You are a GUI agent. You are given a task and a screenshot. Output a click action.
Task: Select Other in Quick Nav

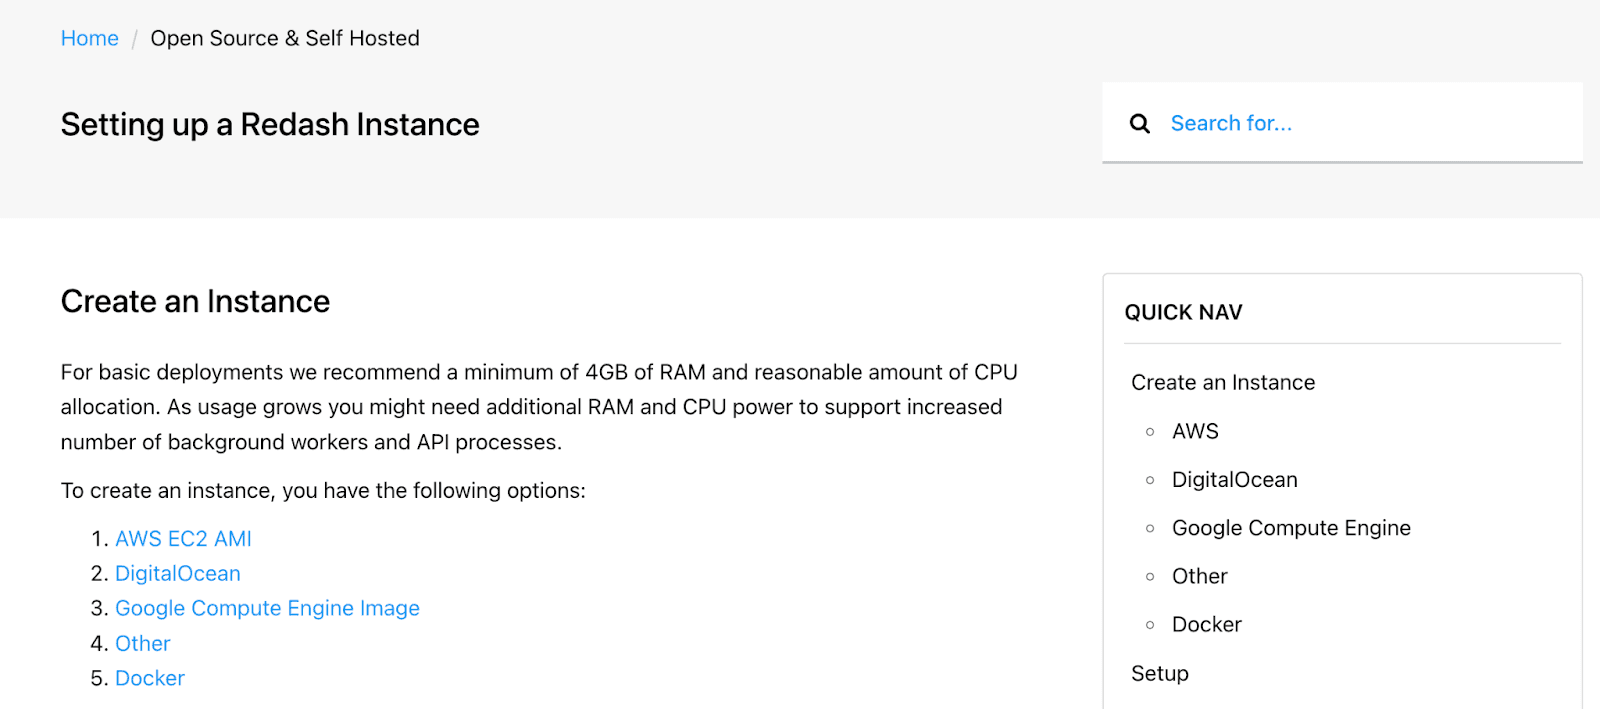[1200, 576]
